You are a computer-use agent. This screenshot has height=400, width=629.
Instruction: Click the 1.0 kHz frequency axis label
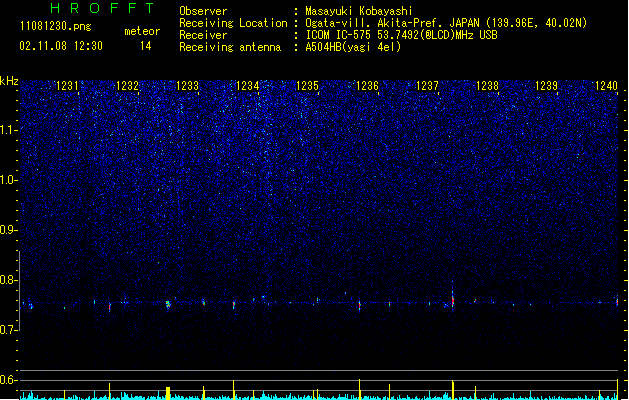pos(9,180)
